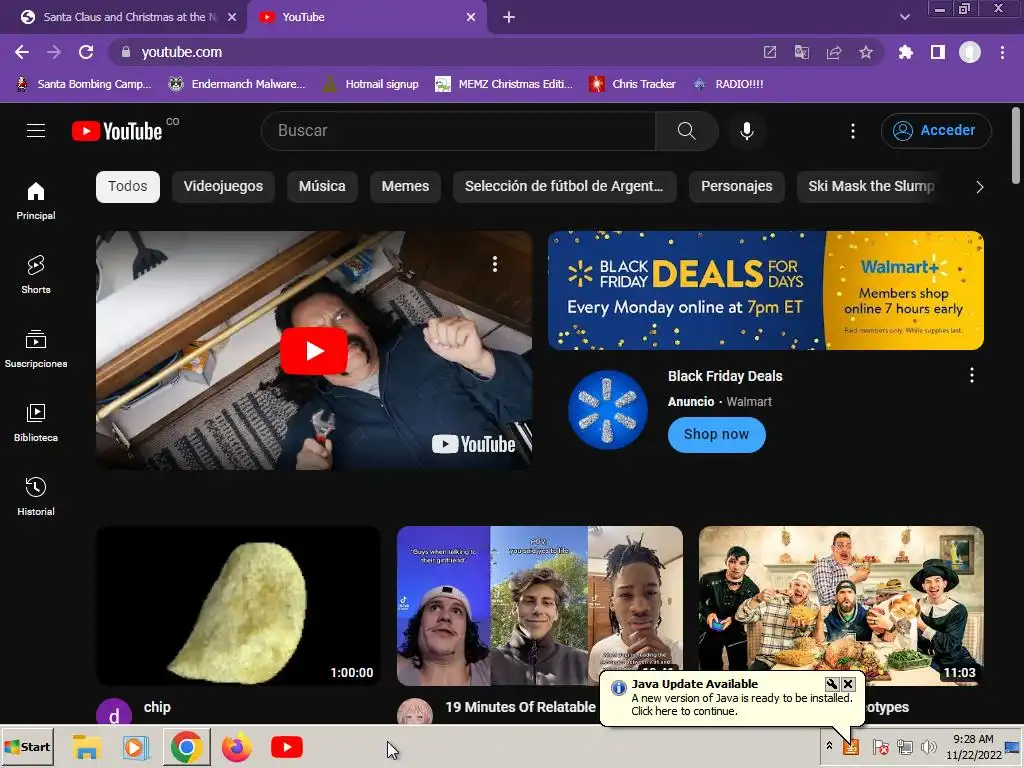The image size is (1024, 768).
Task: Click the translate page icon
Action: pos(802,52)
